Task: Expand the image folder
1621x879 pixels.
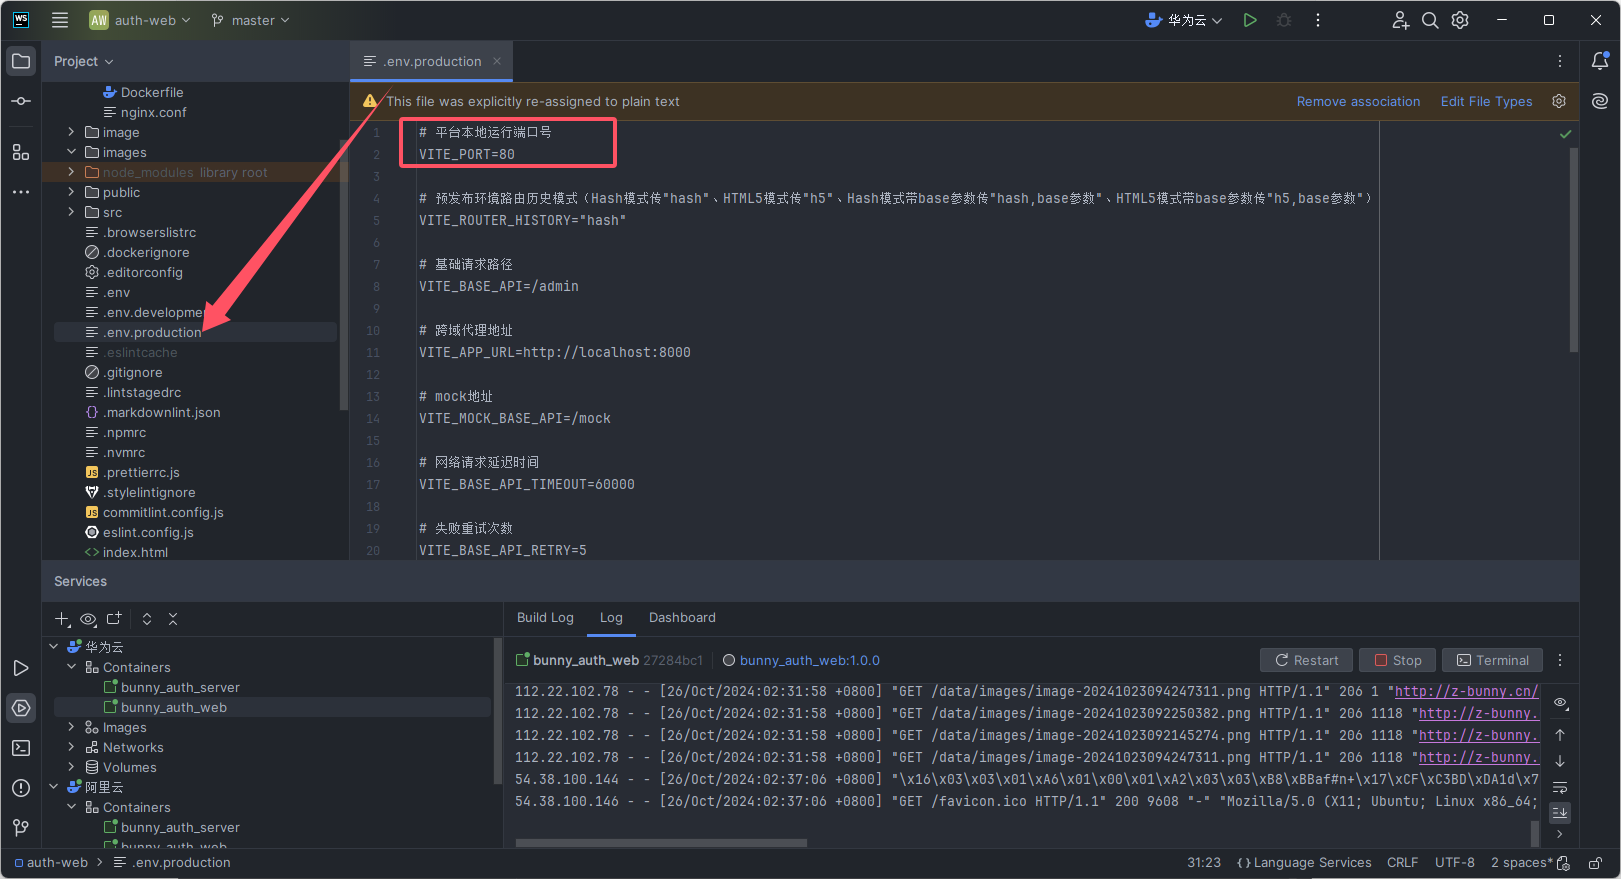Action: tap(71, 132)
